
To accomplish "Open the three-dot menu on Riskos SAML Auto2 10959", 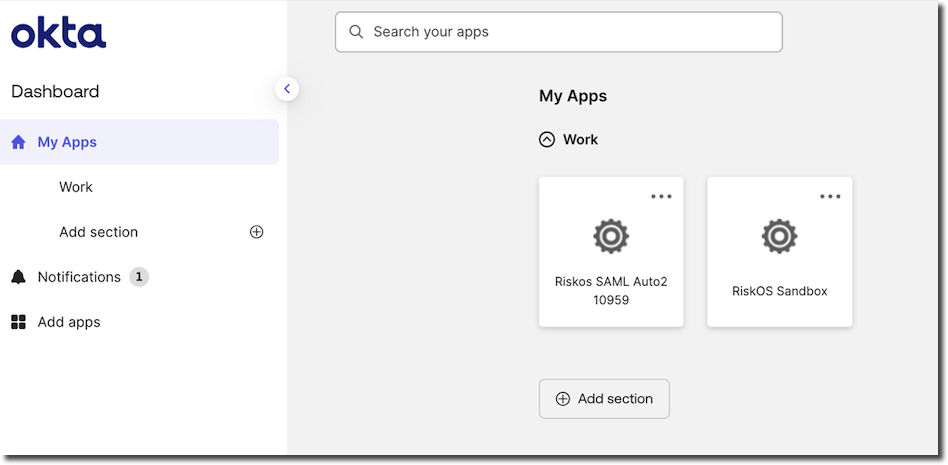I will [x=661, y=197].
